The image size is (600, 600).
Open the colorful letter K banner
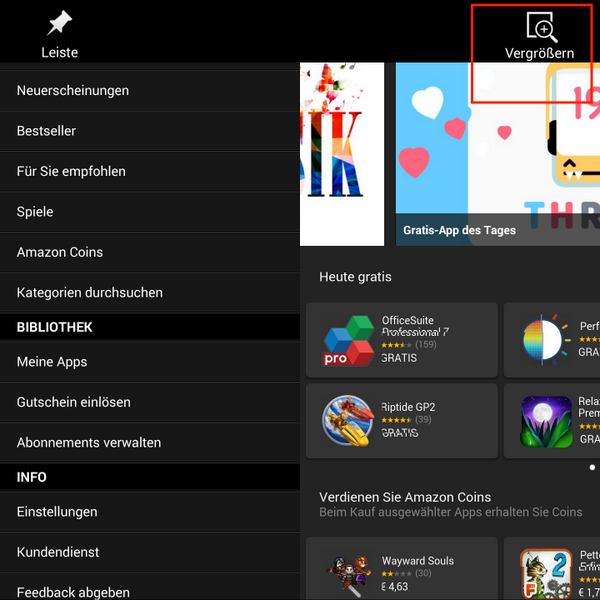(x=342, y=154)
